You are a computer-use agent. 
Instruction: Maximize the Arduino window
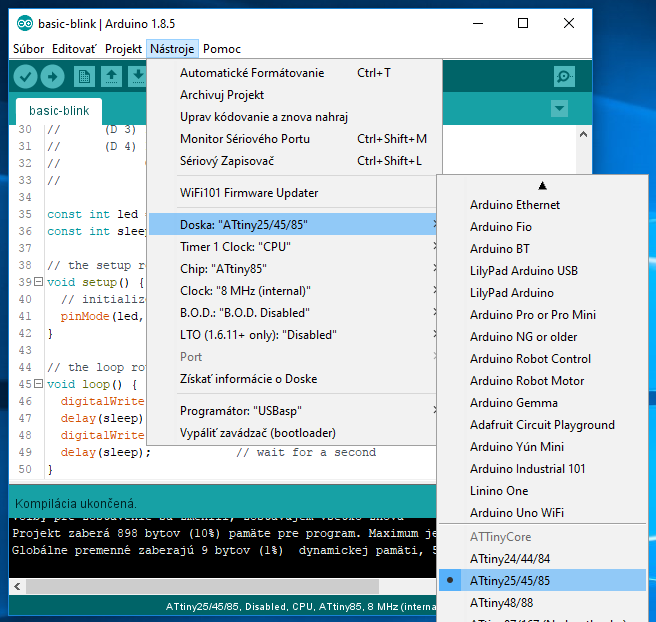pyautogui.click(x=523, y=23)
